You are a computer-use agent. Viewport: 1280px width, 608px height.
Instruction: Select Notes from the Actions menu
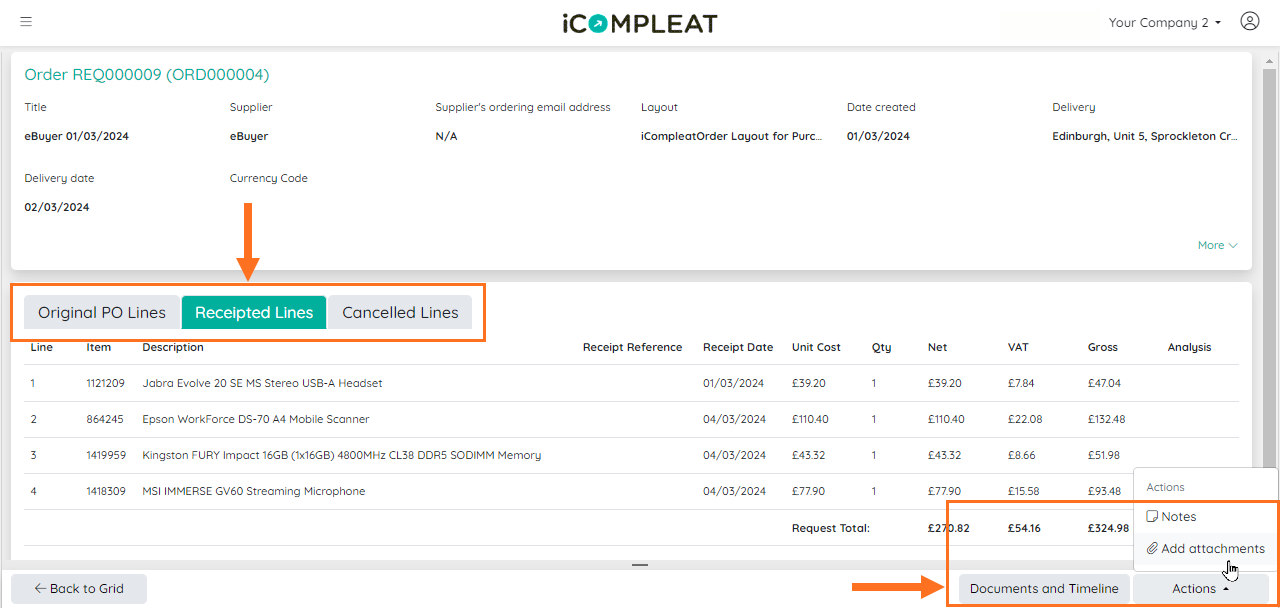[1180, 516]
